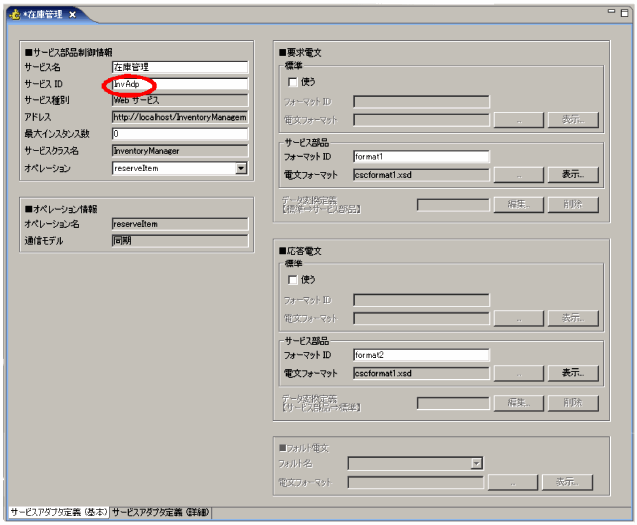
Task: Click the アドレス field with localhost URL
Action: [x=180, y=117]
